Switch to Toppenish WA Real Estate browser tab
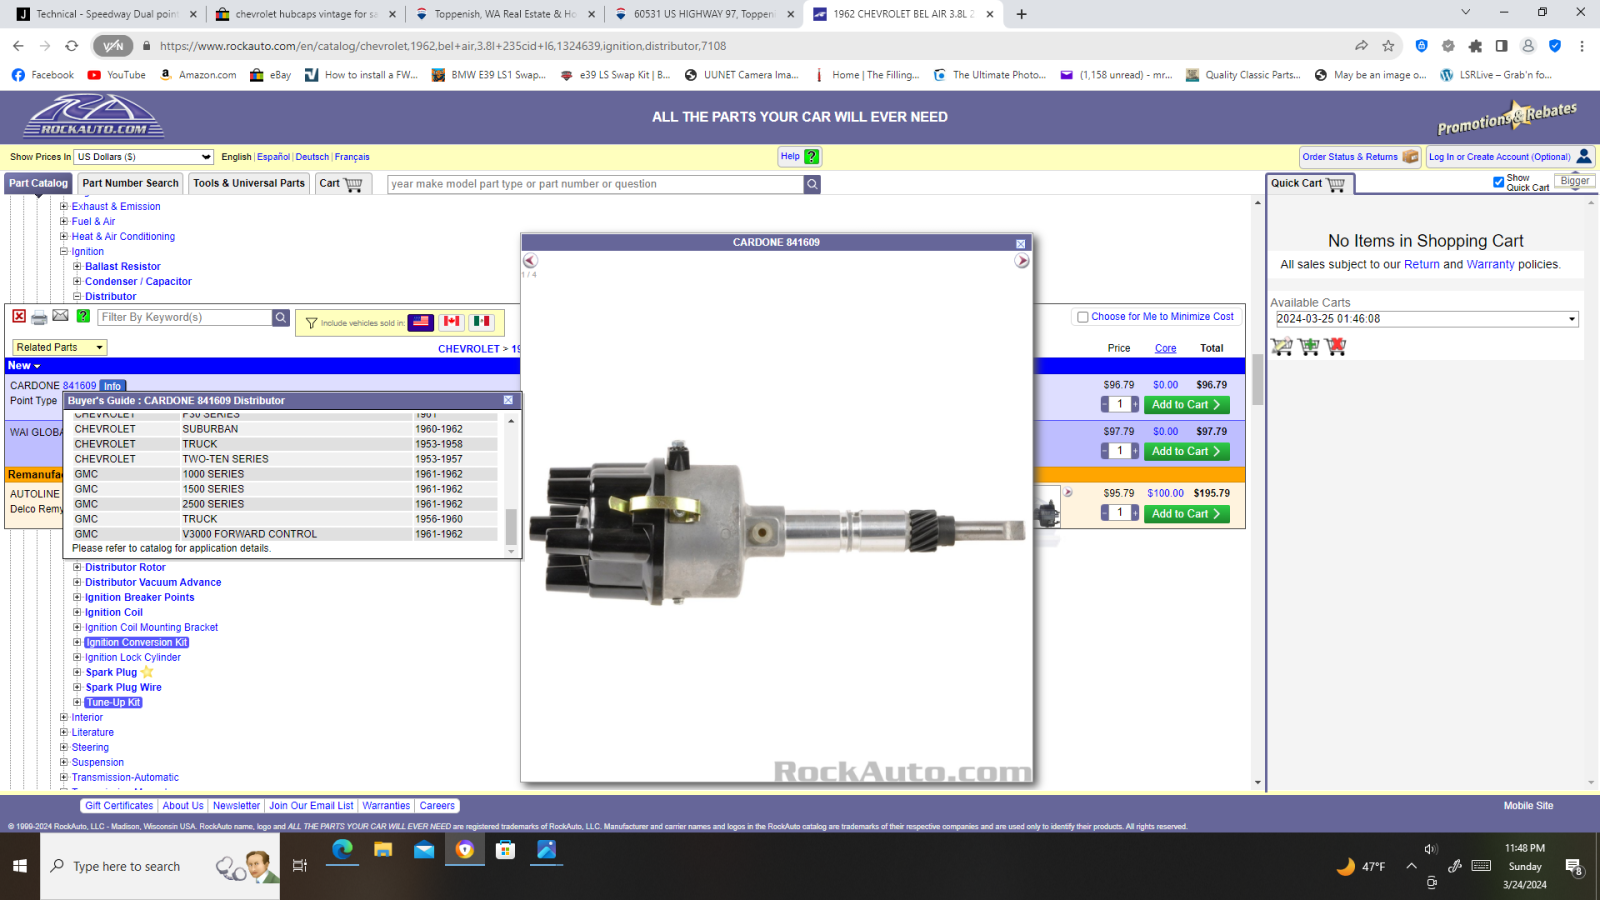The width and height of the screenshot is (1600, 900). coord(505,14)
